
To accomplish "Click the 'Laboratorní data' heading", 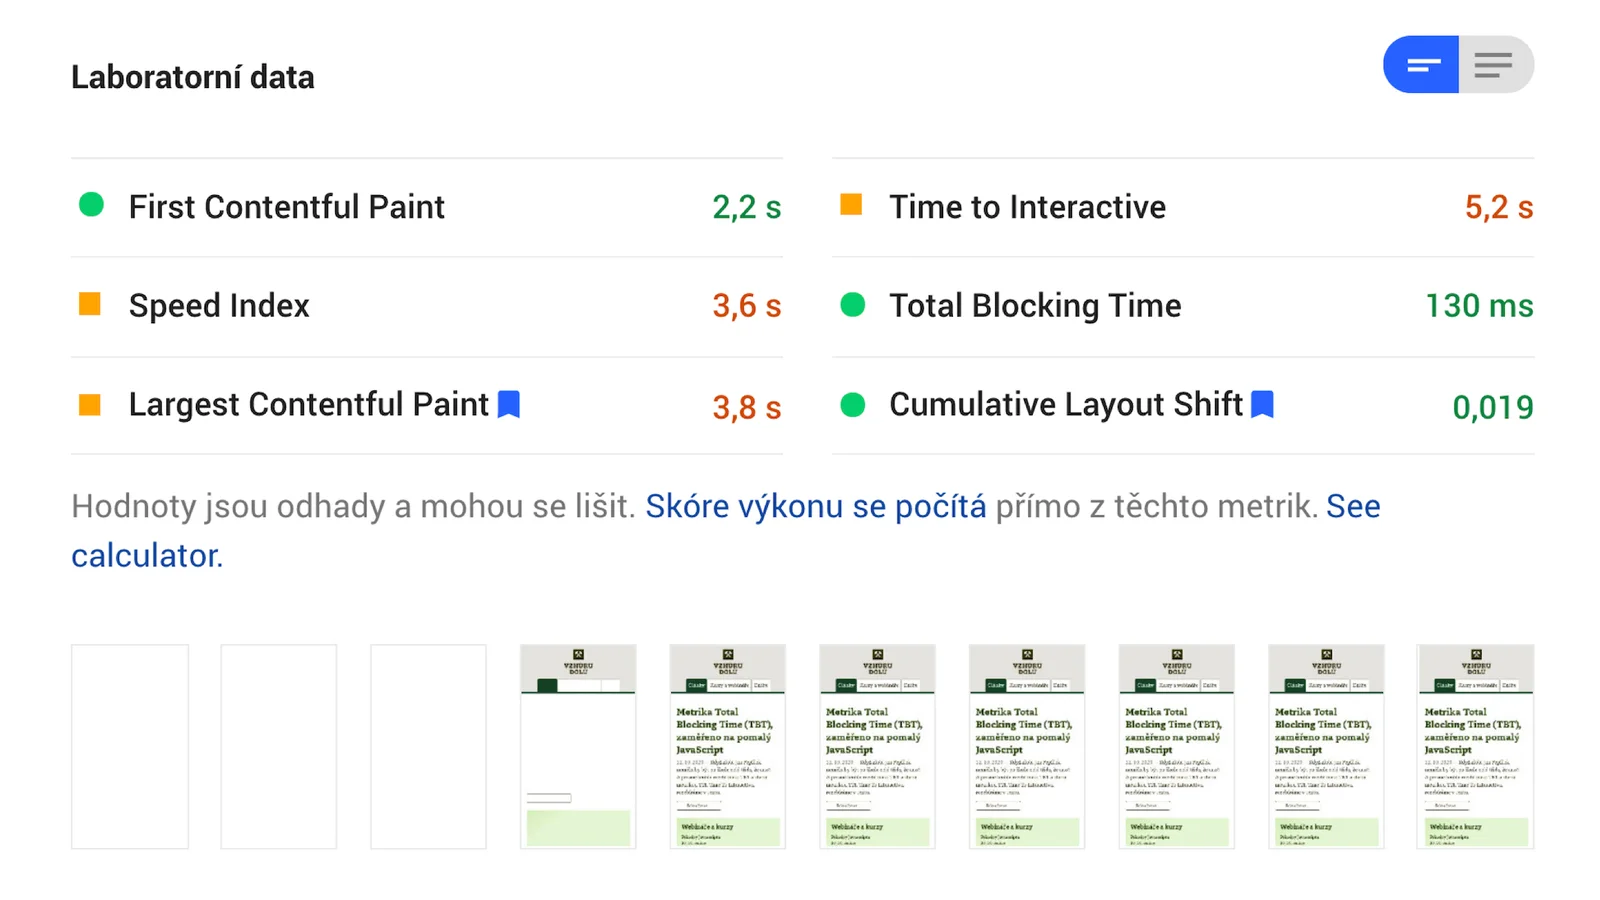I will point(193,77).
